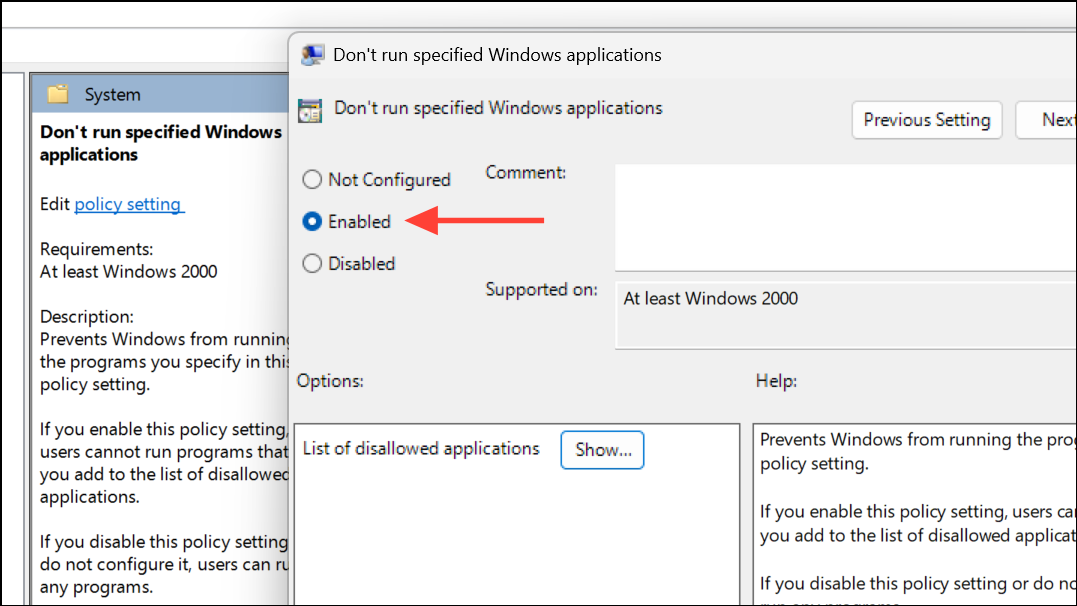Click the policy setting icon beside the heading
Screen dimensions: 1077x606
(x=310, y=110)
